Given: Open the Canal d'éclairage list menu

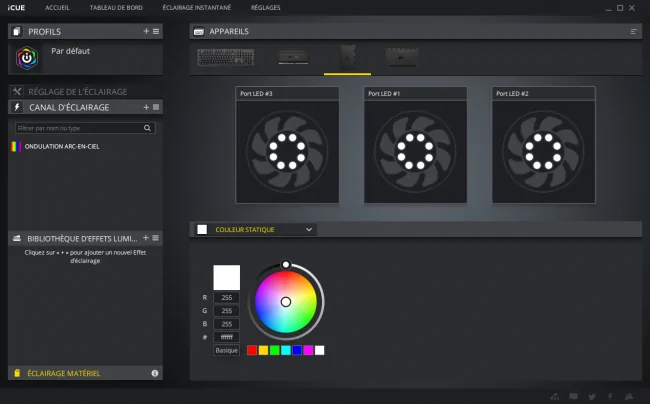Looking at the screenshot, I should [x=156, y=107].
